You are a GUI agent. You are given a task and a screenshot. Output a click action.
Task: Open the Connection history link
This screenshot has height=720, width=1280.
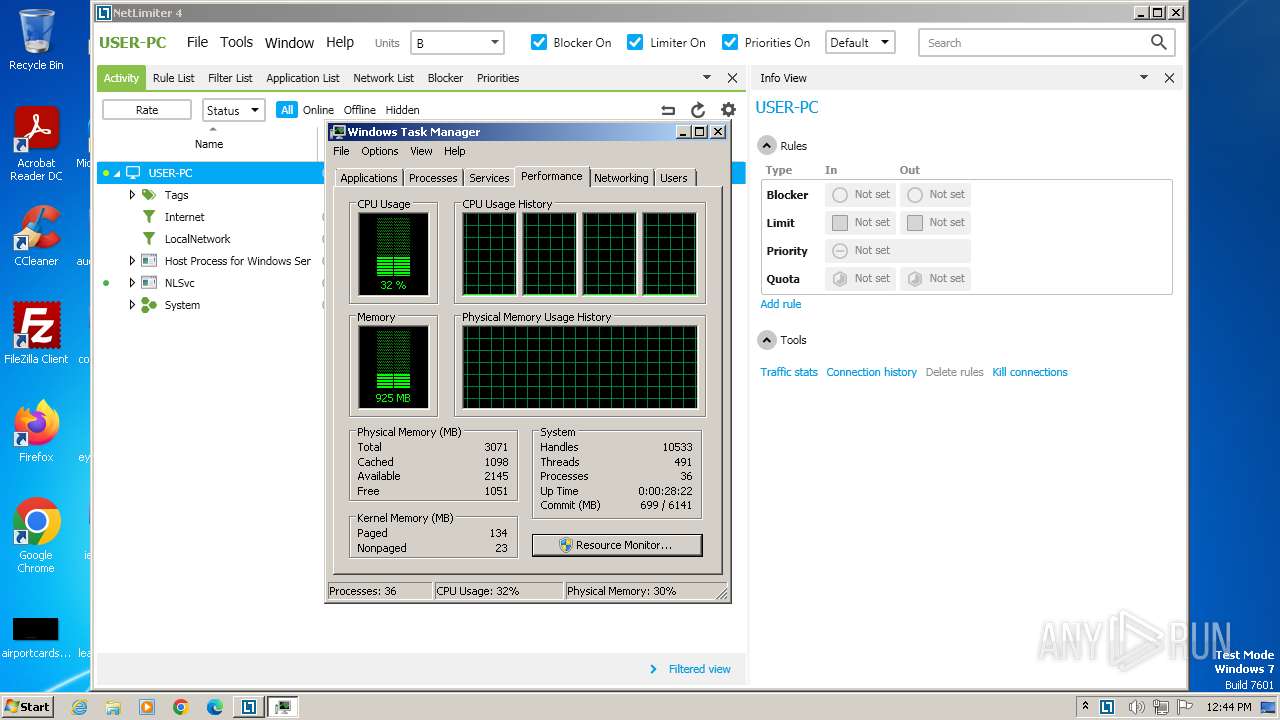pos(871,372)
